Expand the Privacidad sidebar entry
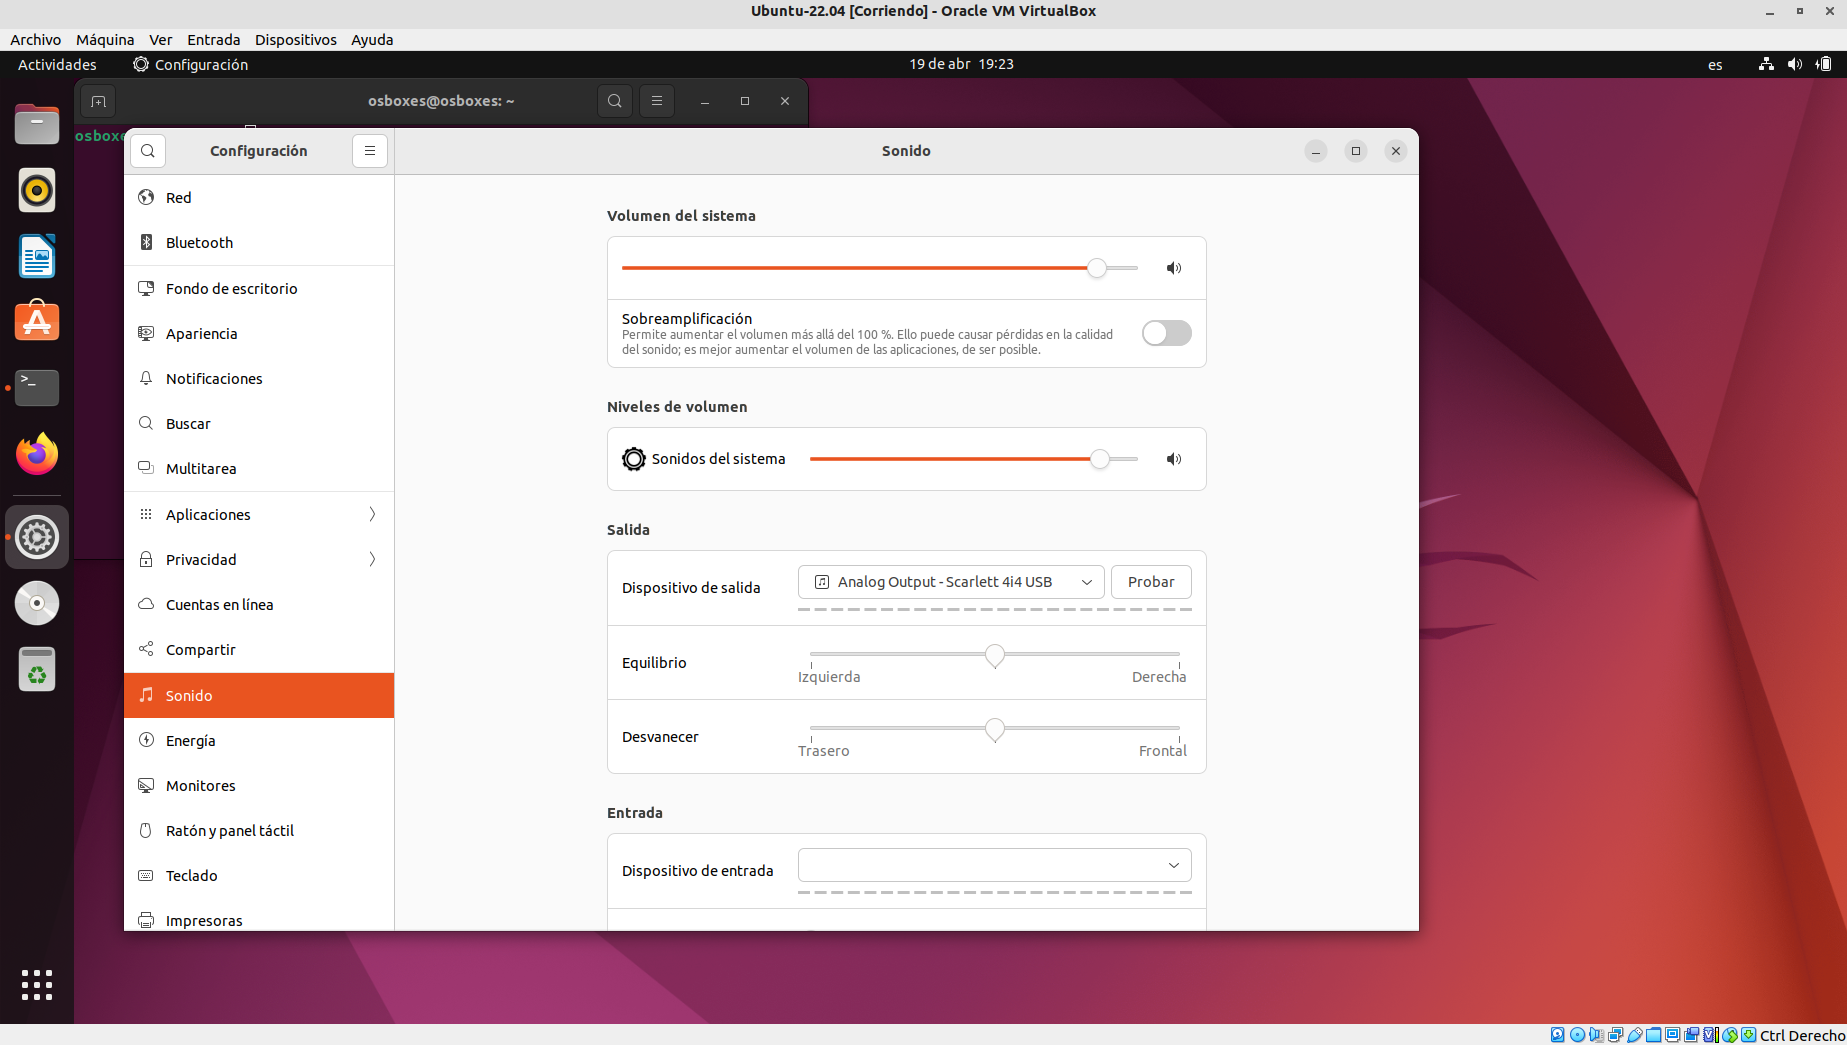Viewport: 1847px width, 1045px height. click(x=259, y=560)
